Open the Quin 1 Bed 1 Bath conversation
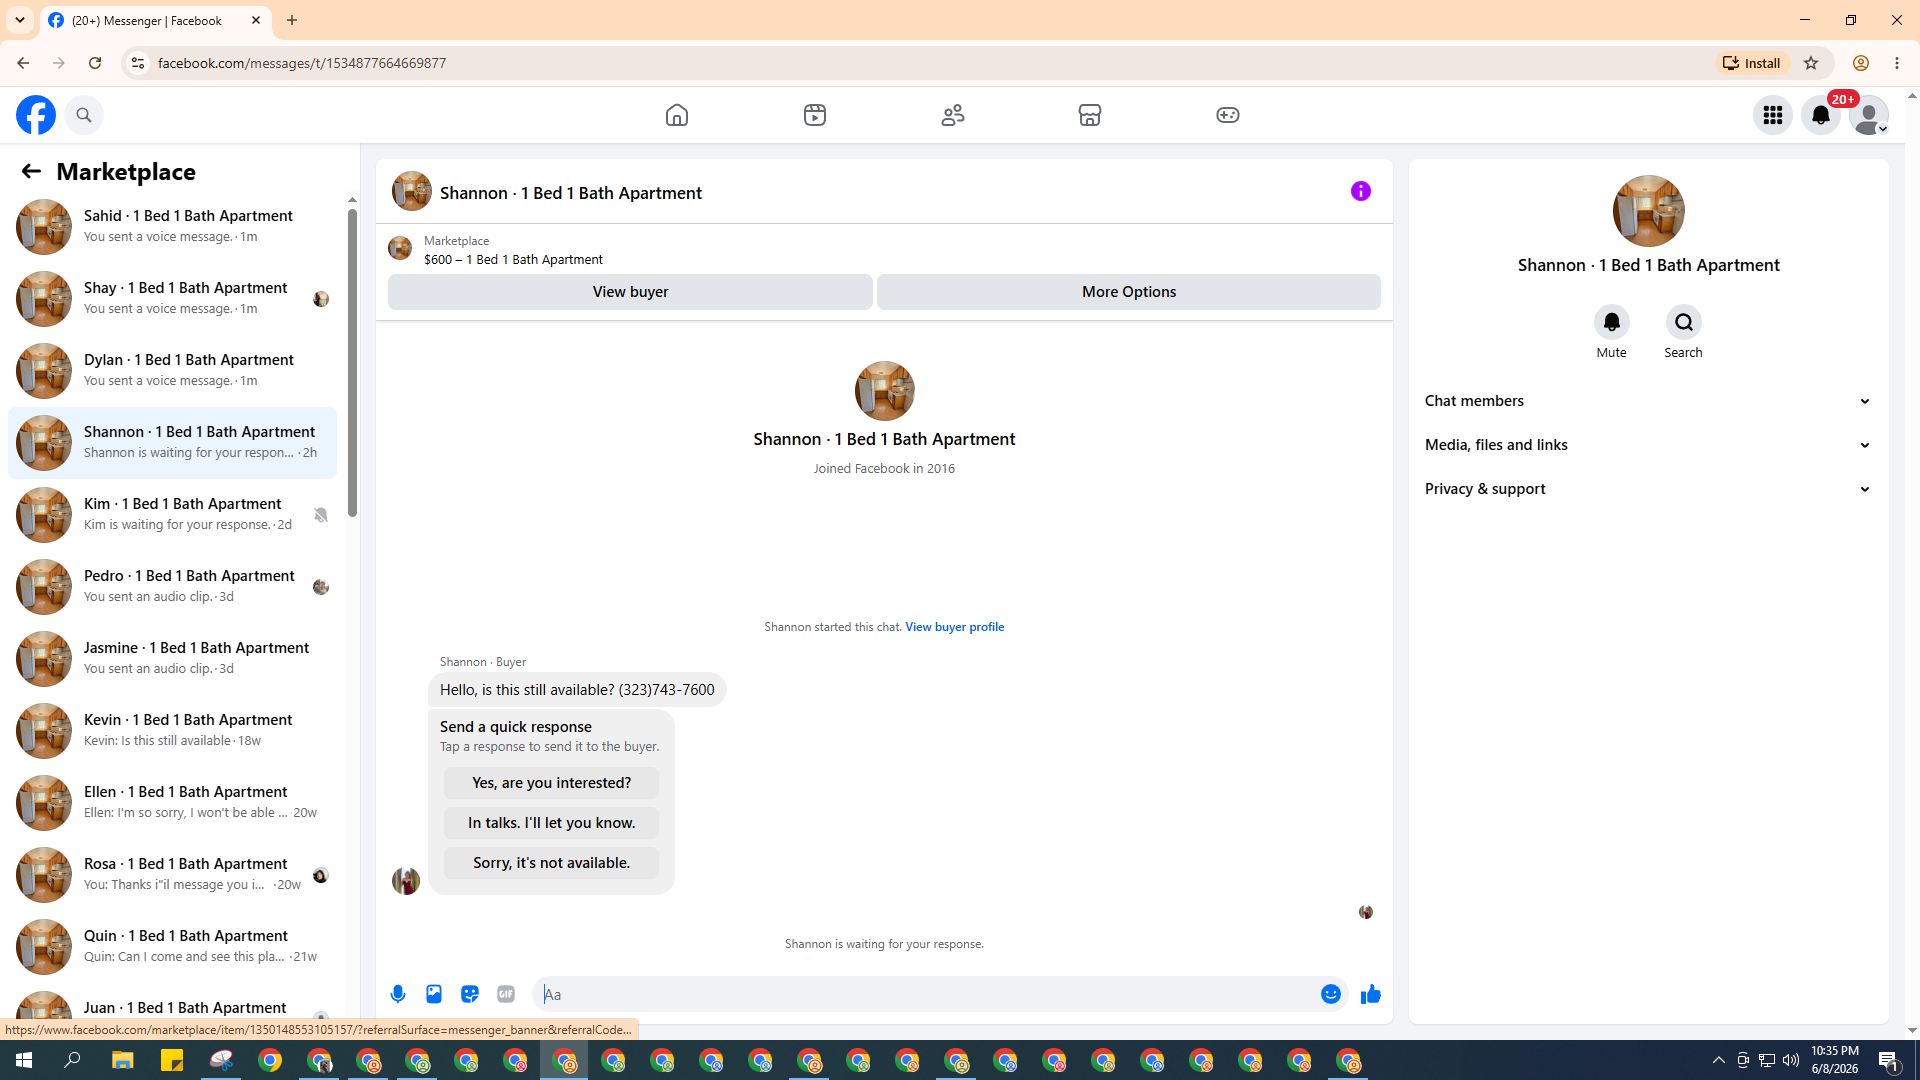The width and height of the screenshot is (1920, 1080). pyautogui.click(x=172, y=946)
